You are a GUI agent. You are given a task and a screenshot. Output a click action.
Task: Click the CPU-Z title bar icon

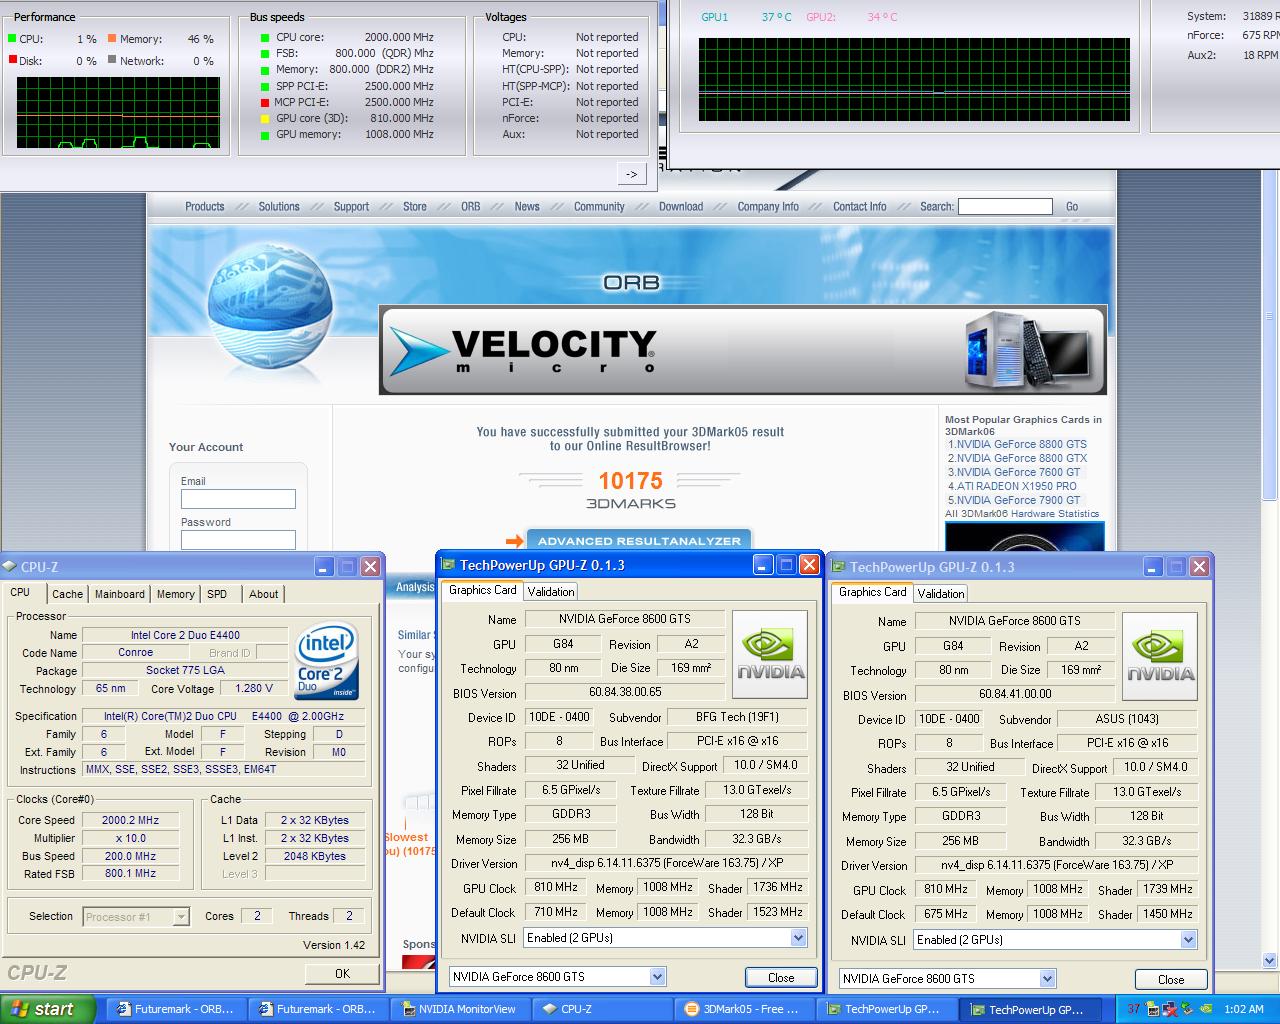[10, 566]
